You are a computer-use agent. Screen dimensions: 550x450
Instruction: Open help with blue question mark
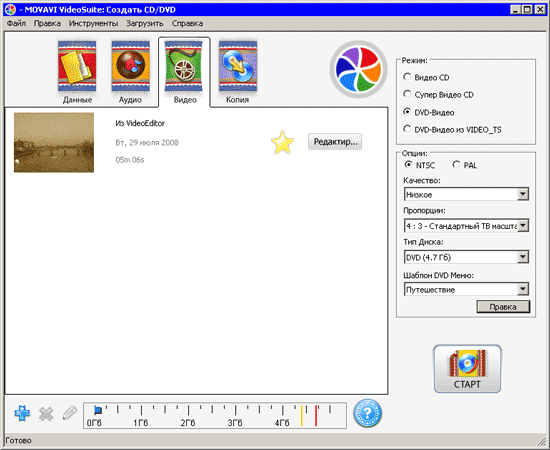click(367, 413)
